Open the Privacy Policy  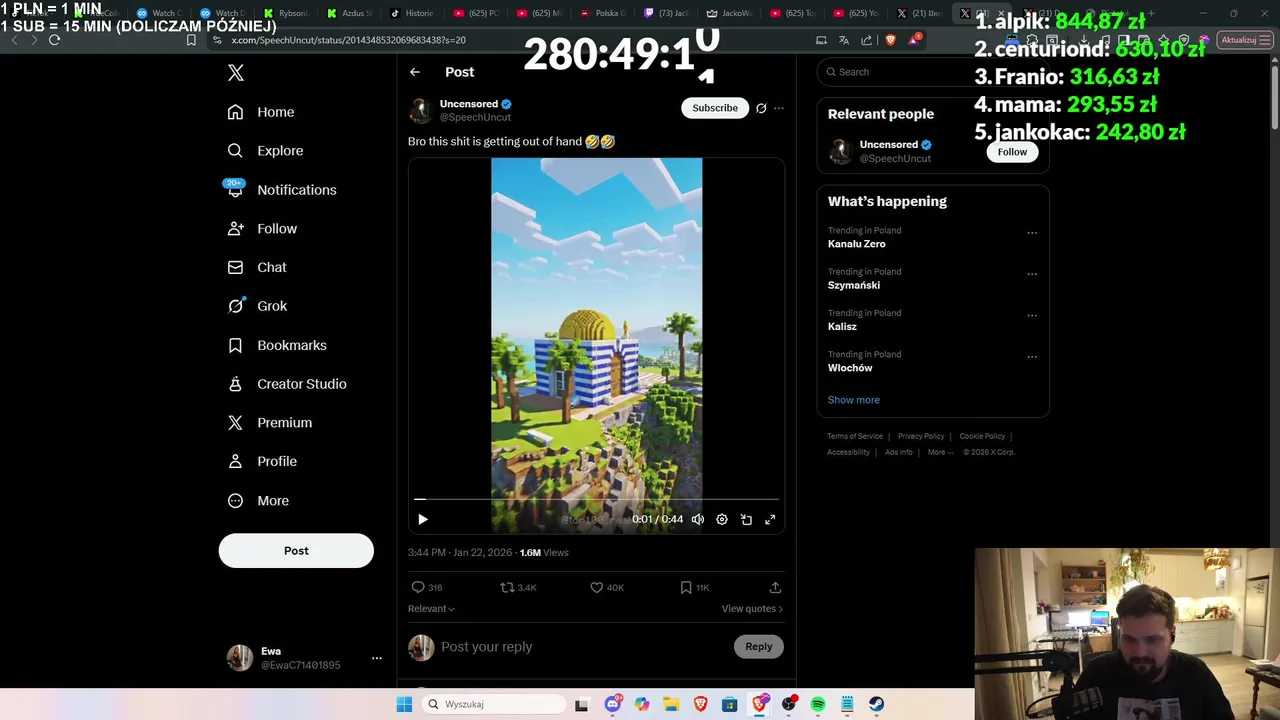tap(921, 436)
